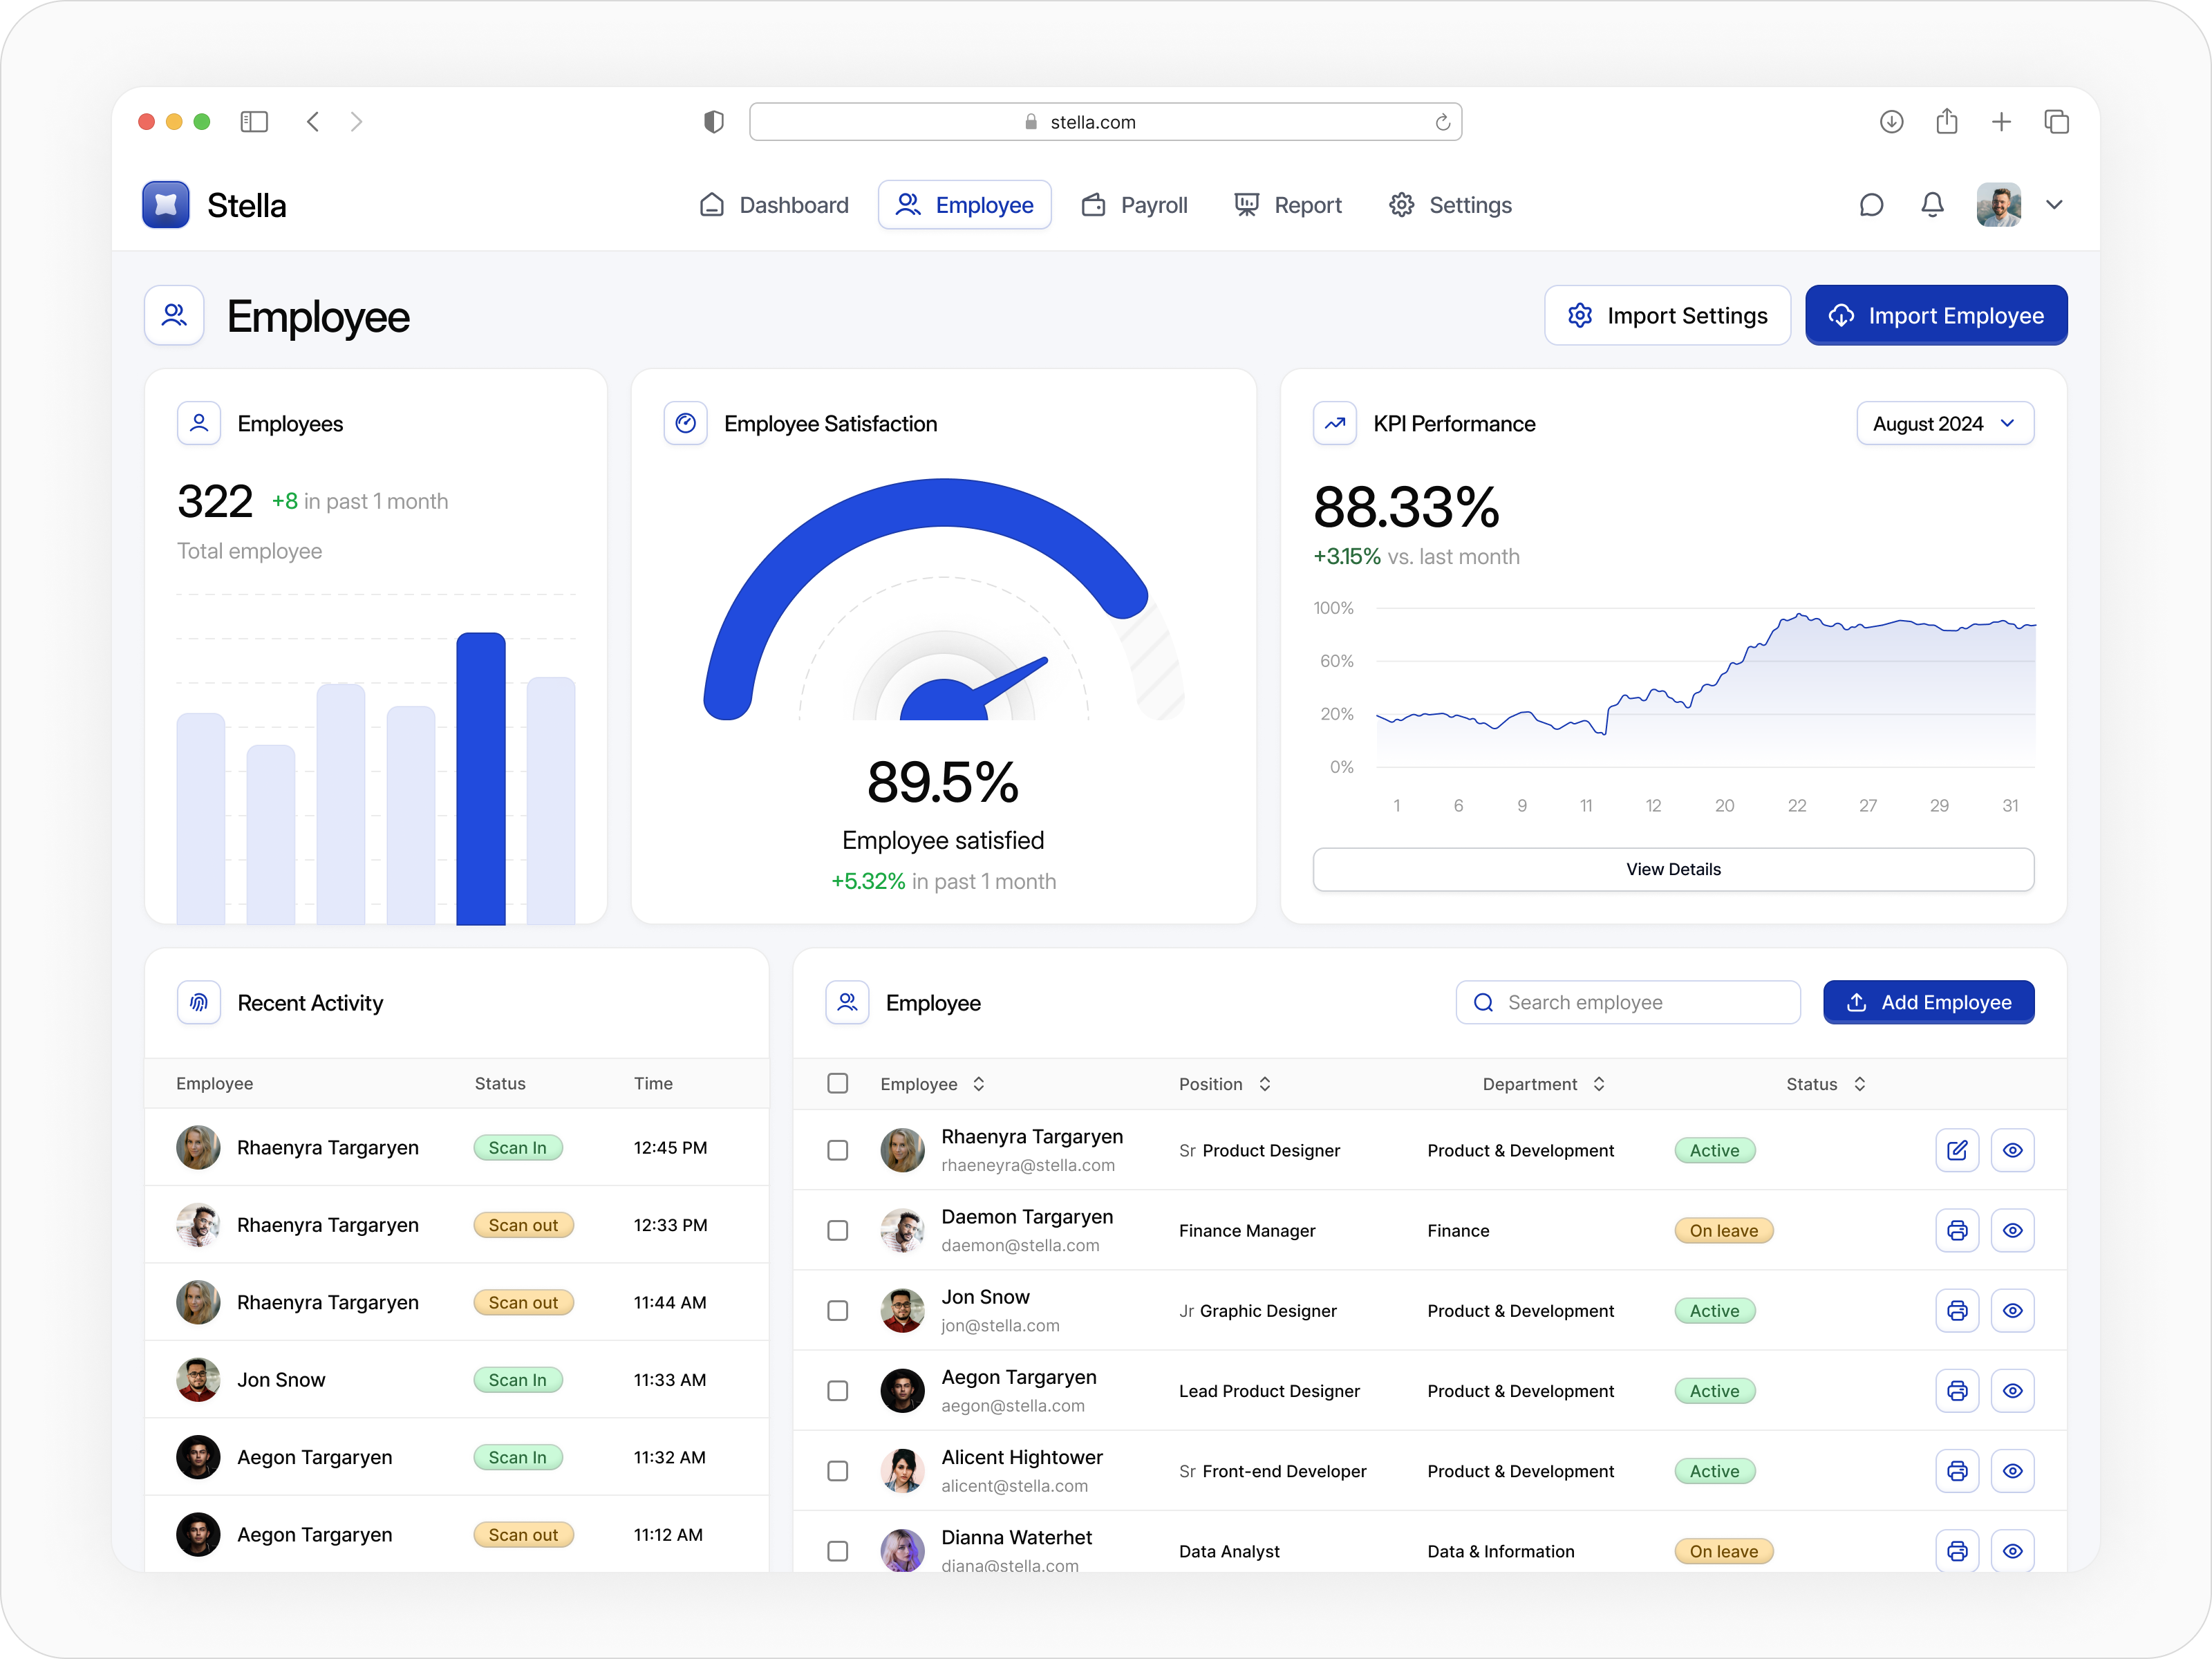Click the View Details button under KPI Performance
Image resolution: width=2212 pixels, height=1659 pixels.
click(1673, 869)
